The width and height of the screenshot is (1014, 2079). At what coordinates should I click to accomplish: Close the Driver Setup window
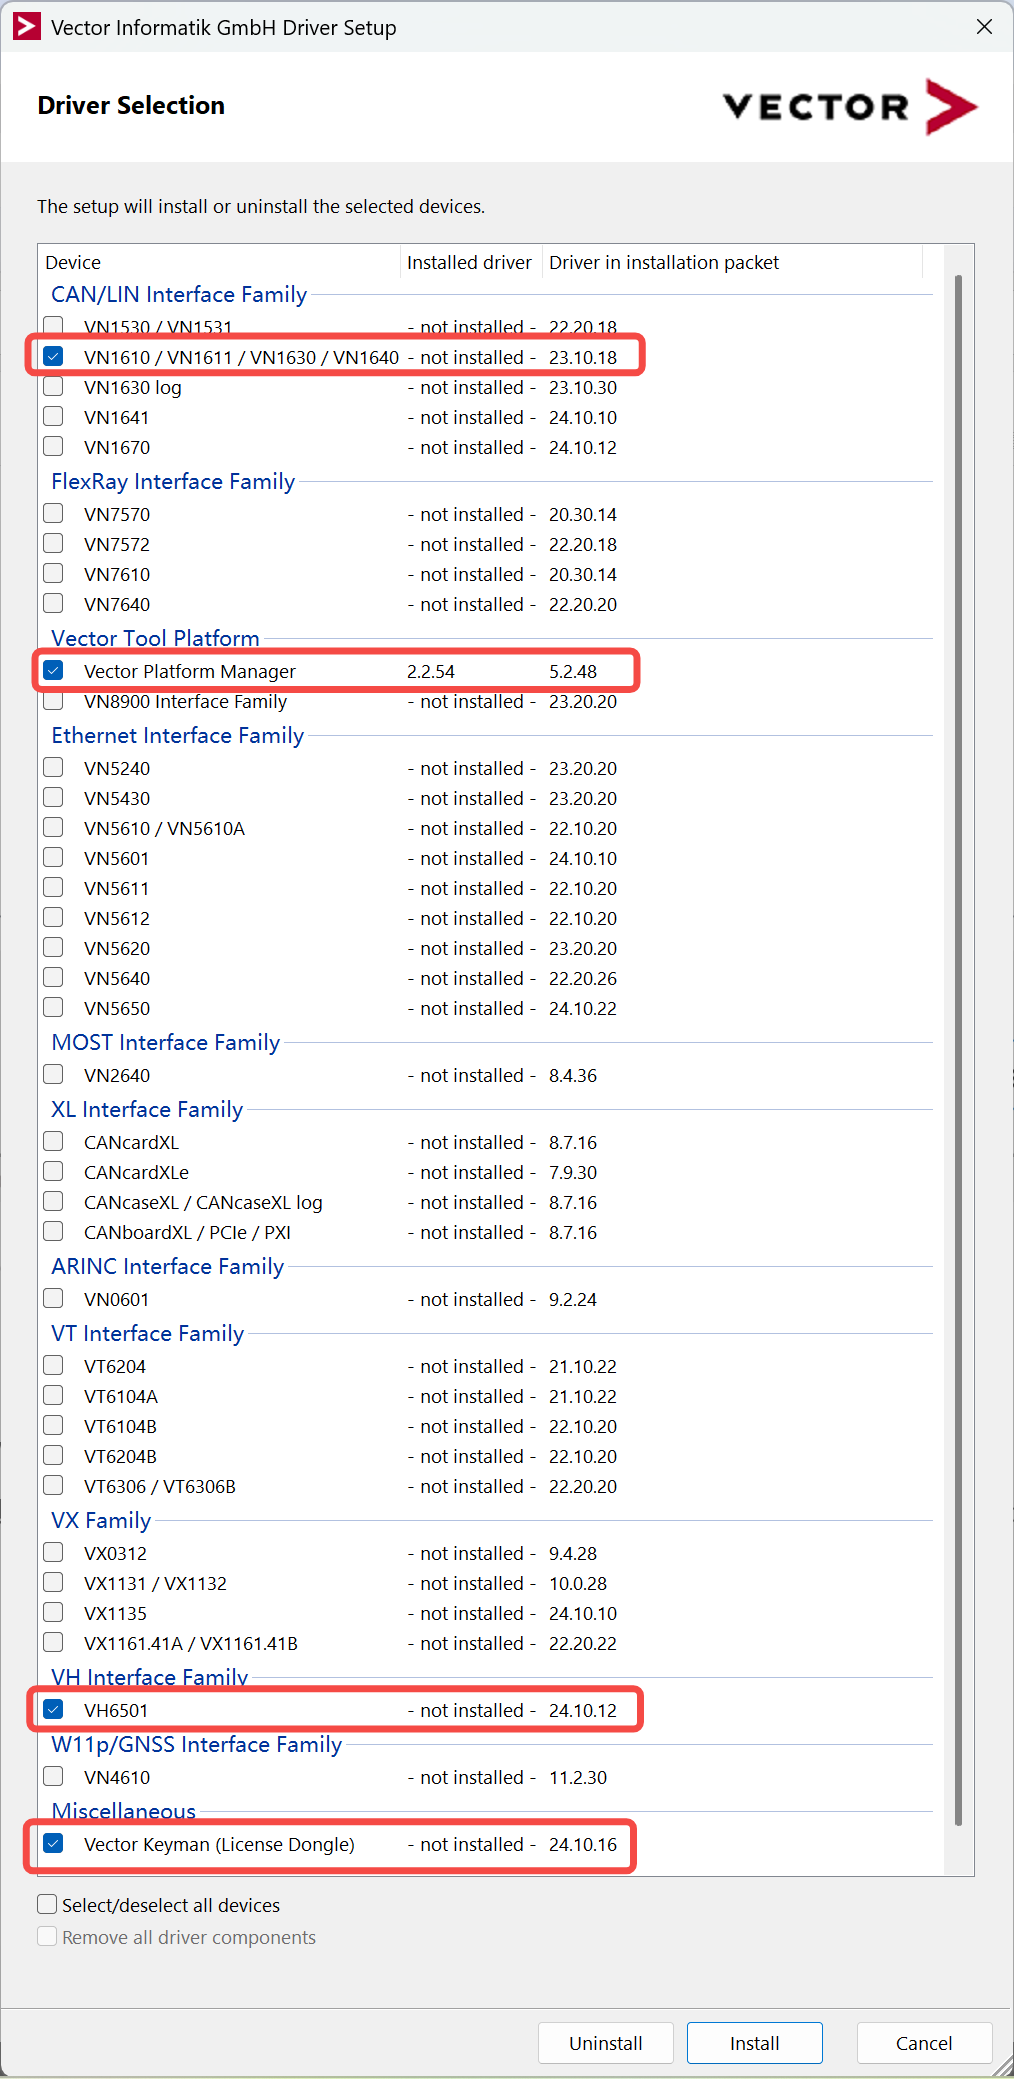tap(984, 27)
